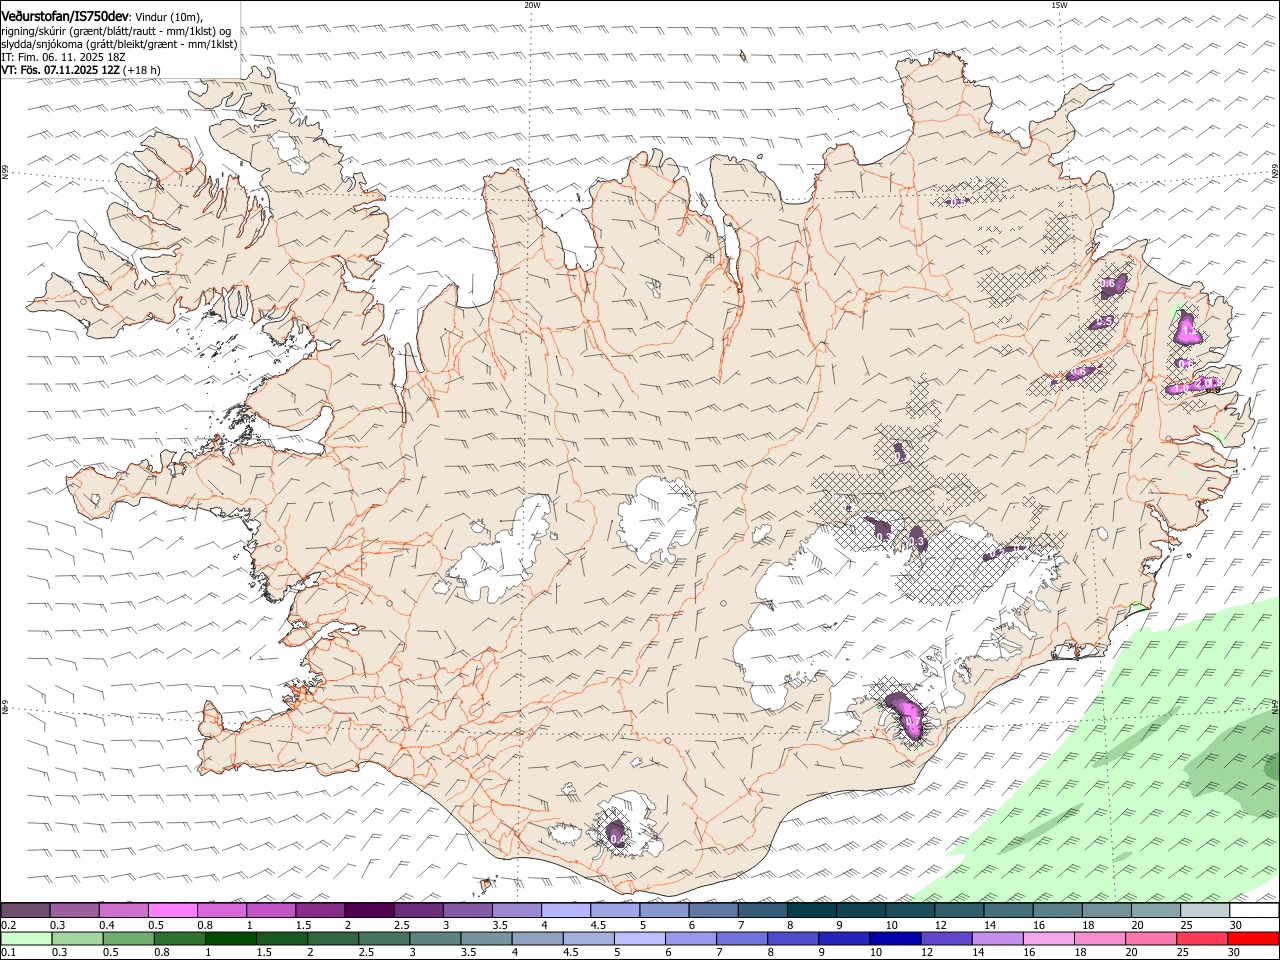The image size is (1280, 960).
Task: Select the lilac 14 swatch in rain scale
Action: pyautogui.click(x=997, y=938)
